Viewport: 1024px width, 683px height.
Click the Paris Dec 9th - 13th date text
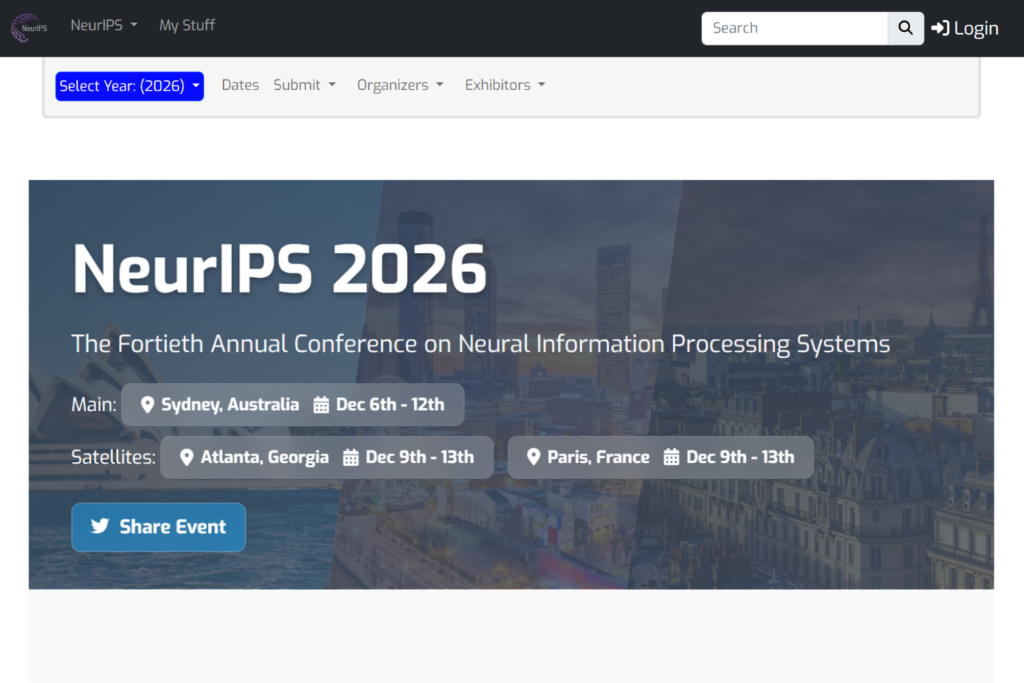tap(740, 457)
